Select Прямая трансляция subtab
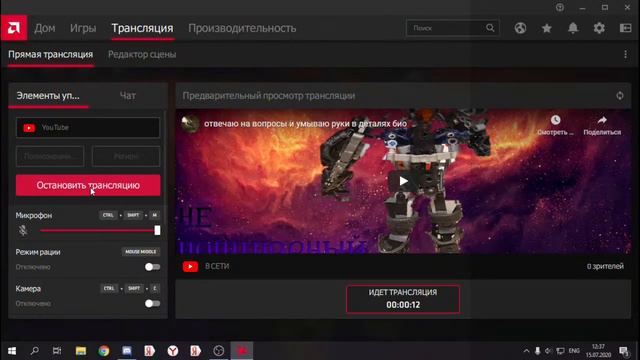This screenshot has width=640, height=360. tap(51, 54)
